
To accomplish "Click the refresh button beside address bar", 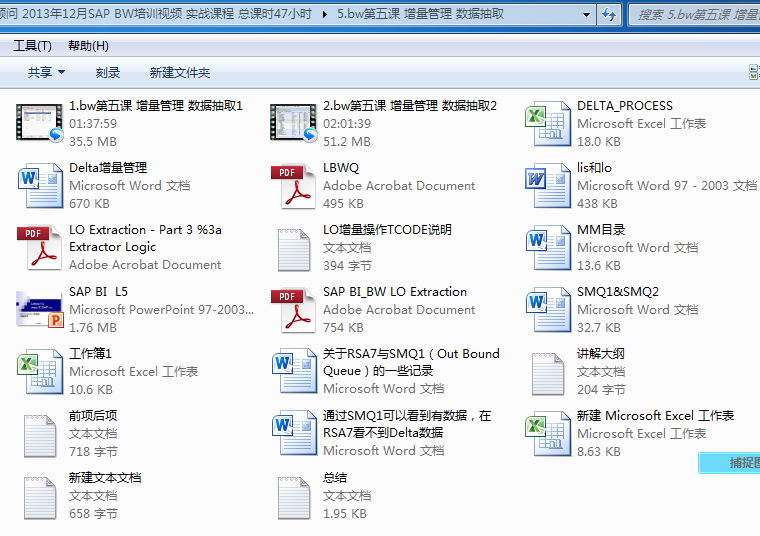I will (x=609, y=14).
